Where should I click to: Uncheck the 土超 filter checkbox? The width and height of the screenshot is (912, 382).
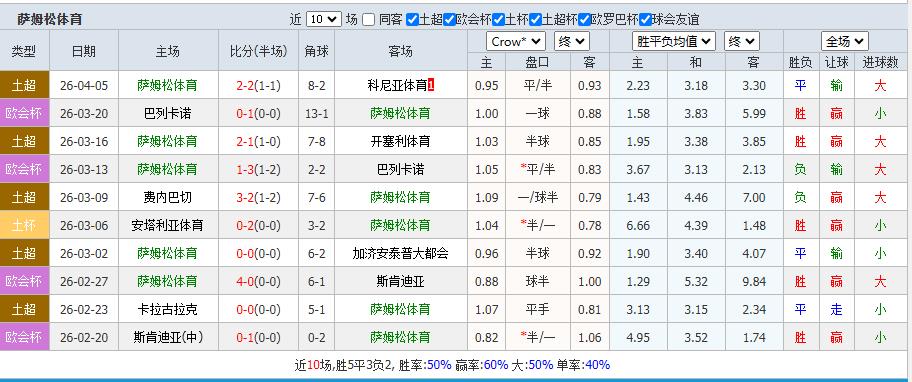tap(412, 20)
